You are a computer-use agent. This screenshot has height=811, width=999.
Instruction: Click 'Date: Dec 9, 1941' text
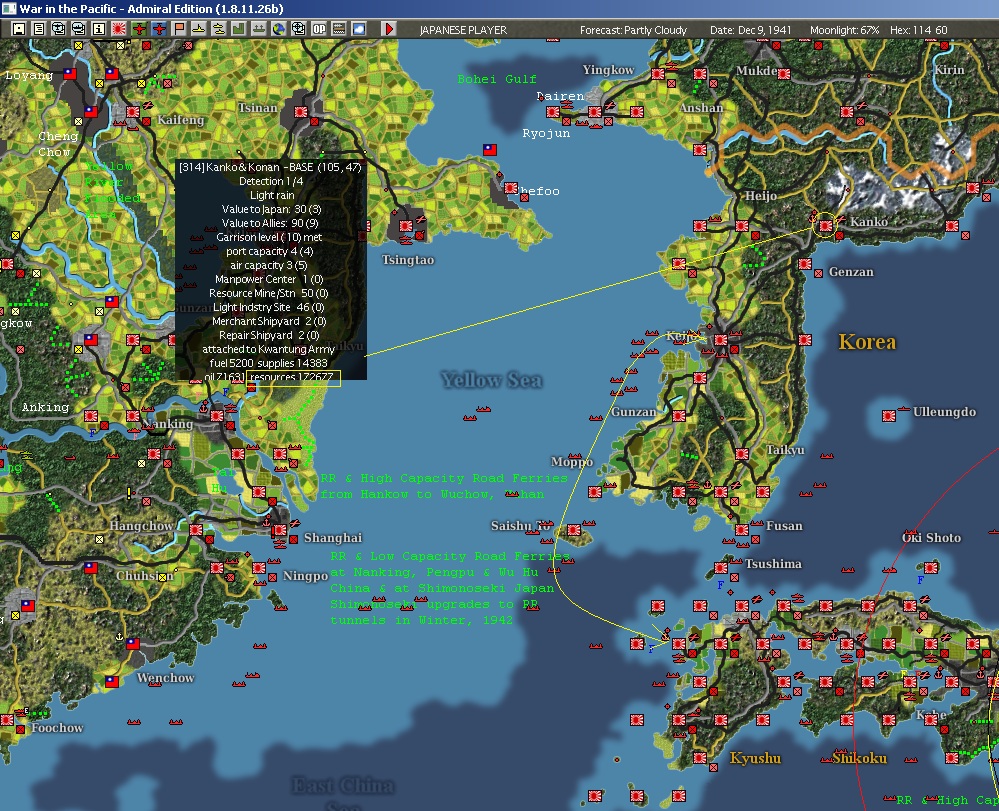click(x=751, y=30)
